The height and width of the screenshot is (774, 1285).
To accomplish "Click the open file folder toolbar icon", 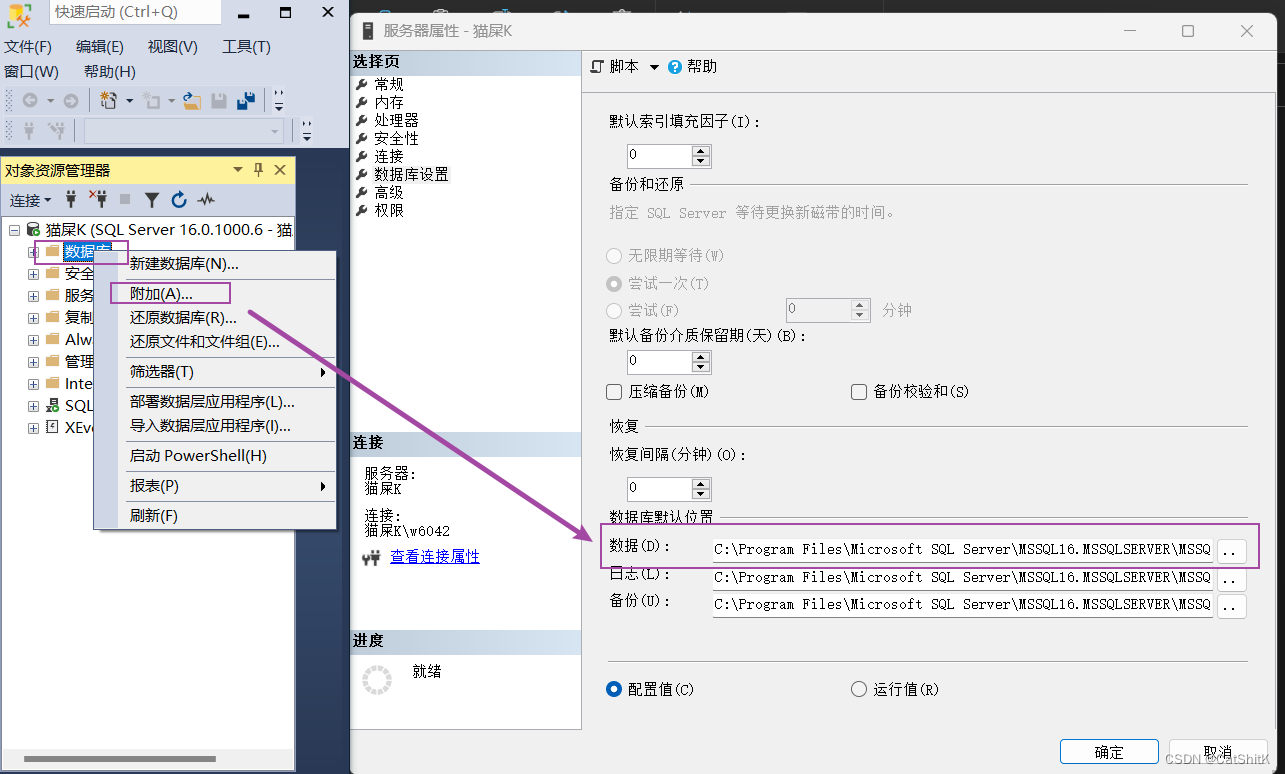I will 192,101.
